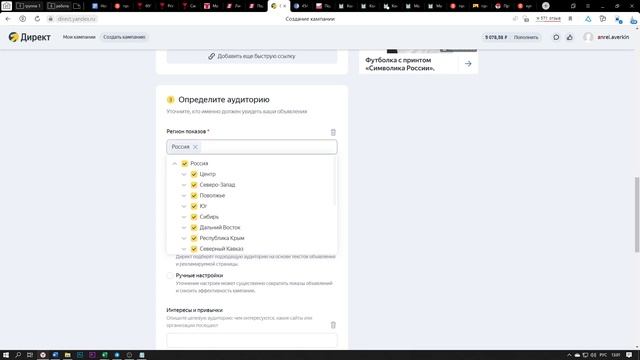Click the 'Определите аудиторию' section heading
Screen dimensions: 640x360
pyautogui.click(x=224, y=100)
